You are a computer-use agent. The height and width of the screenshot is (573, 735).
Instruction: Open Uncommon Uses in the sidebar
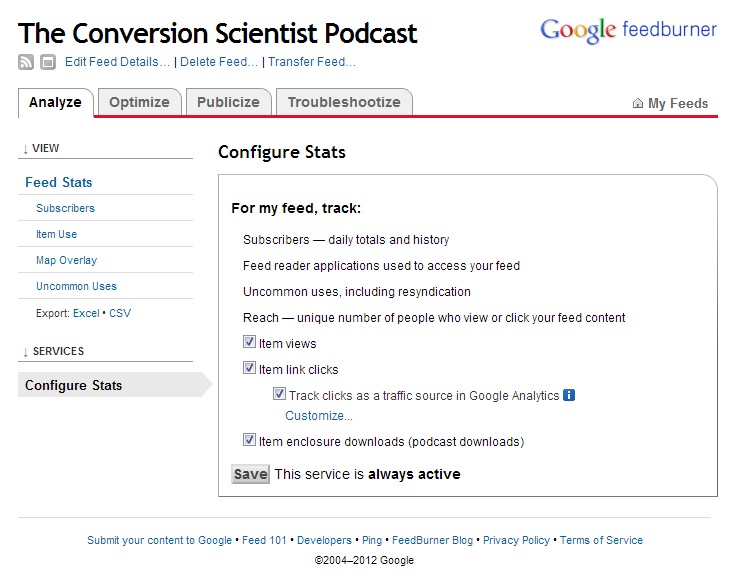click(76, 286)
